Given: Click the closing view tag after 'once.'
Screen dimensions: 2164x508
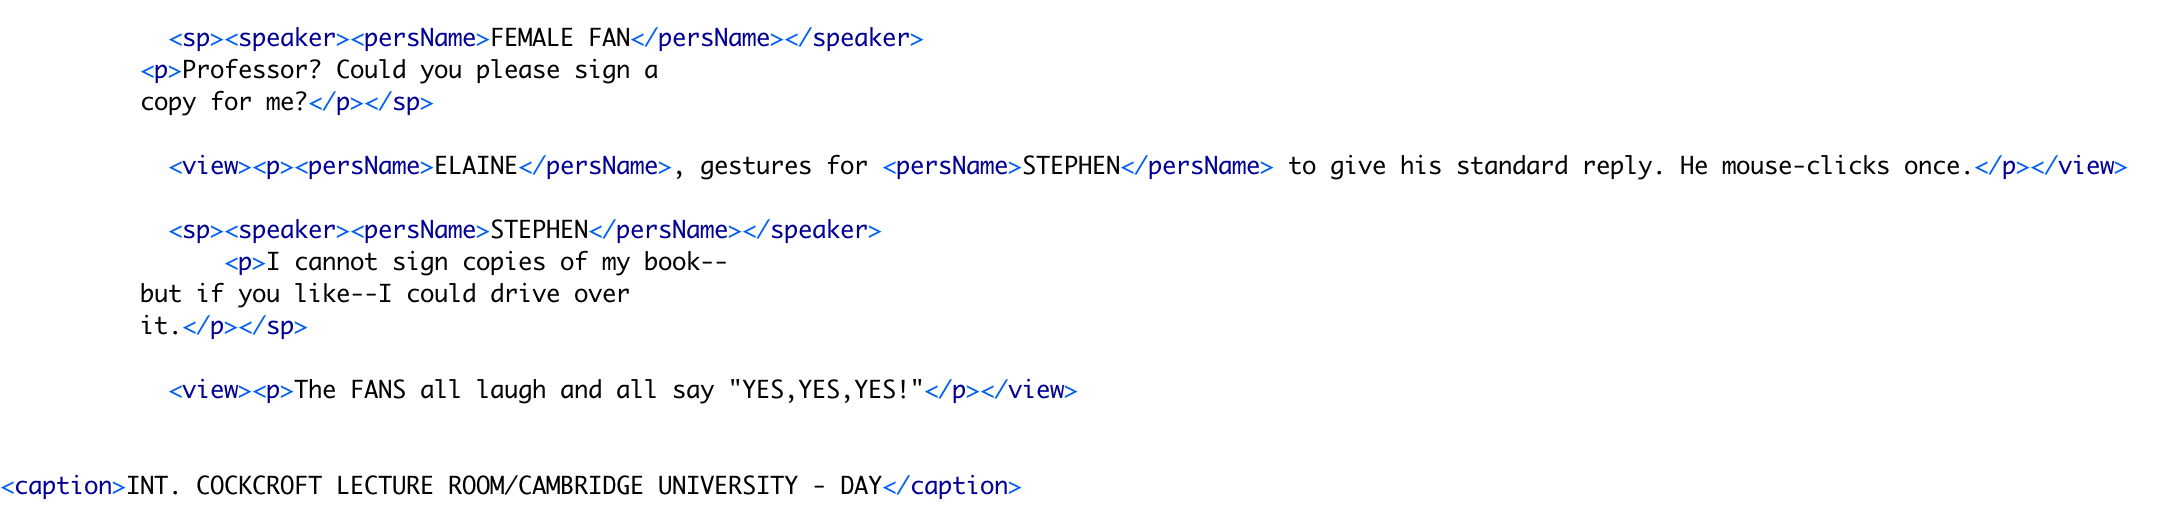Looking at the screenshot, I should [x=2085, y=166].
